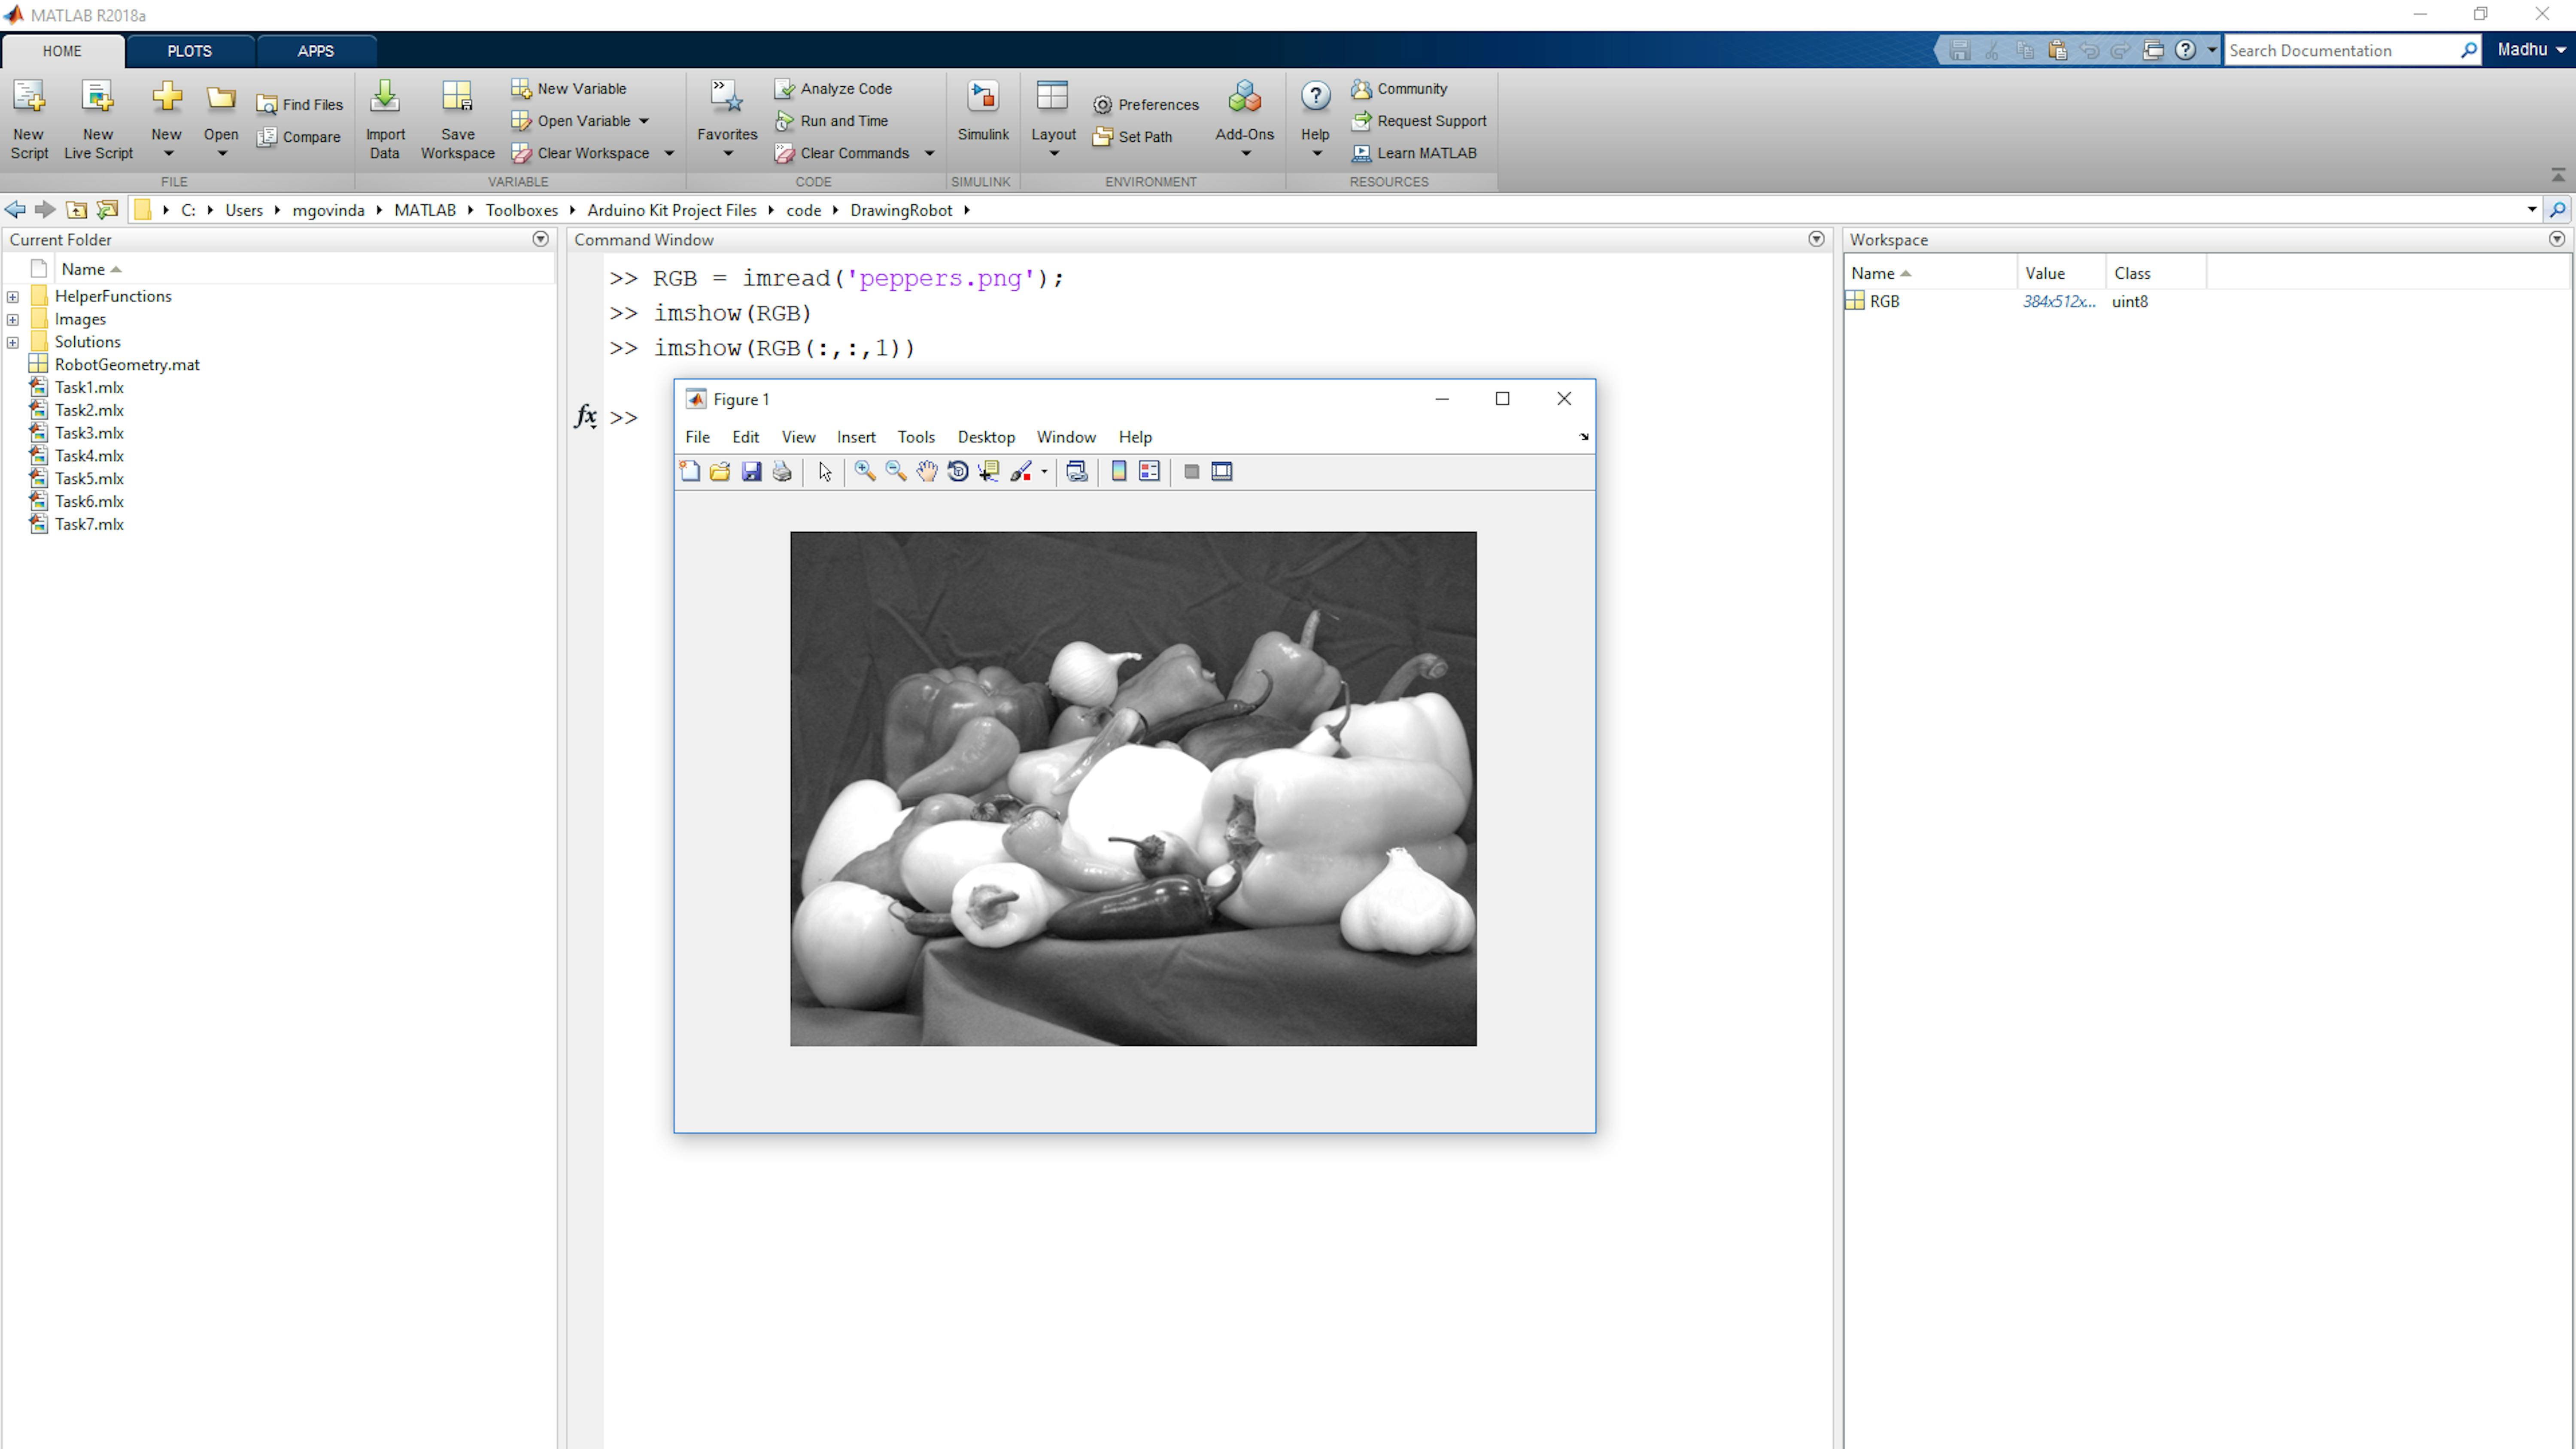Click the Compare button
2576x1449 pixels.
pyautogui.click(x=298, y=137)
